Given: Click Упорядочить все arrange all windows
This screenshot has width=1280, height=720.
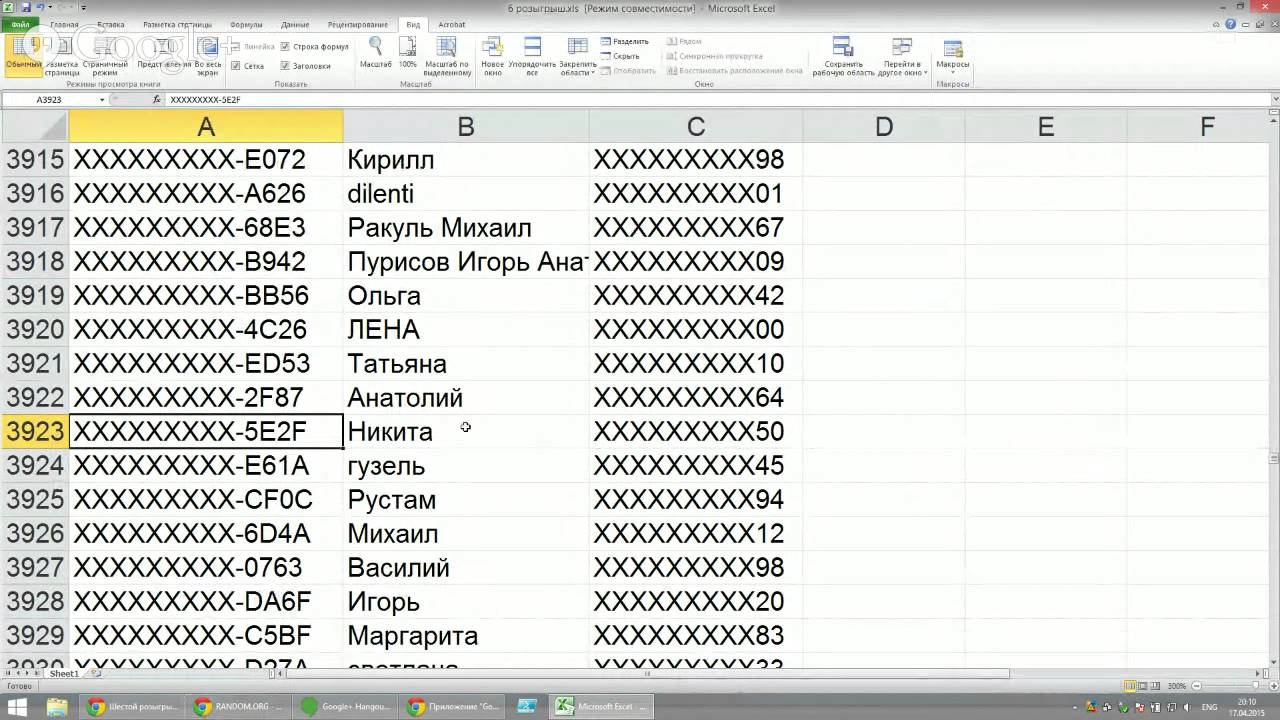Looking at the screenshot, I should [532, 54].
